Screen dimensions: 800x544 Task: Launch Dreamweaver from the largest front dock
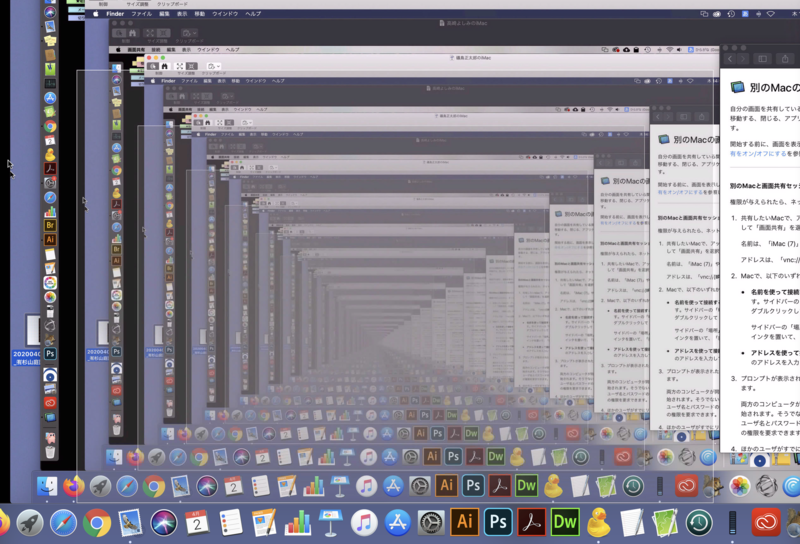tap(565, 522)
